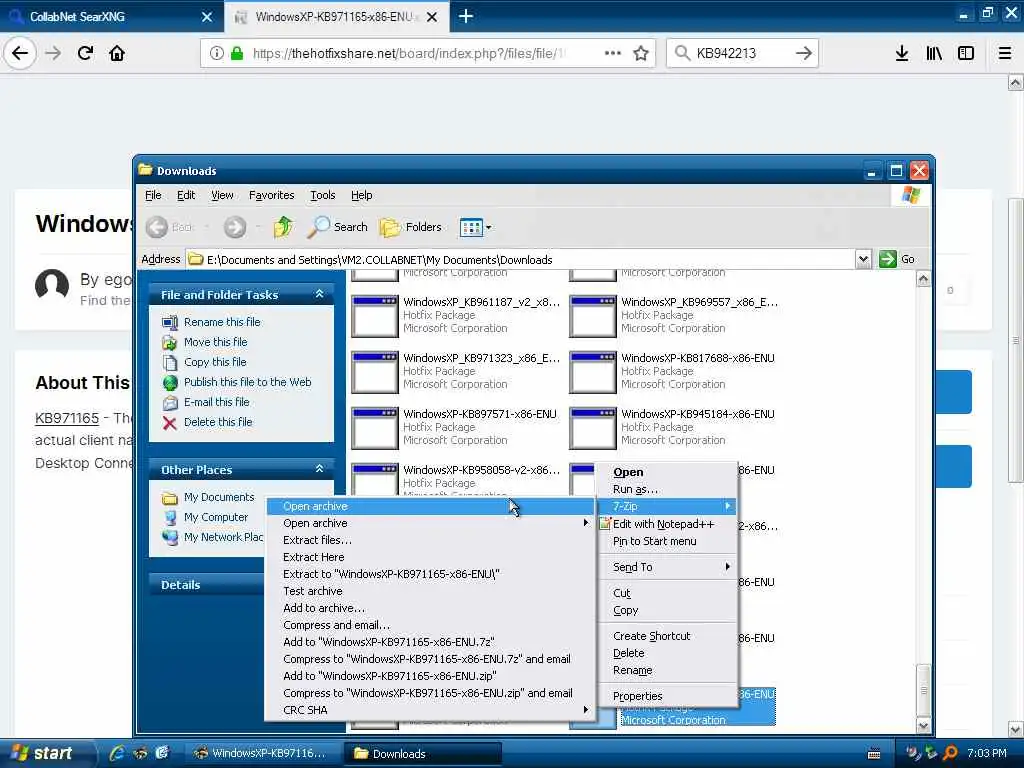The image size is (1024, 768).
Task: Choose Extract files... in 7-Zip menu
Action: [430, 540]
